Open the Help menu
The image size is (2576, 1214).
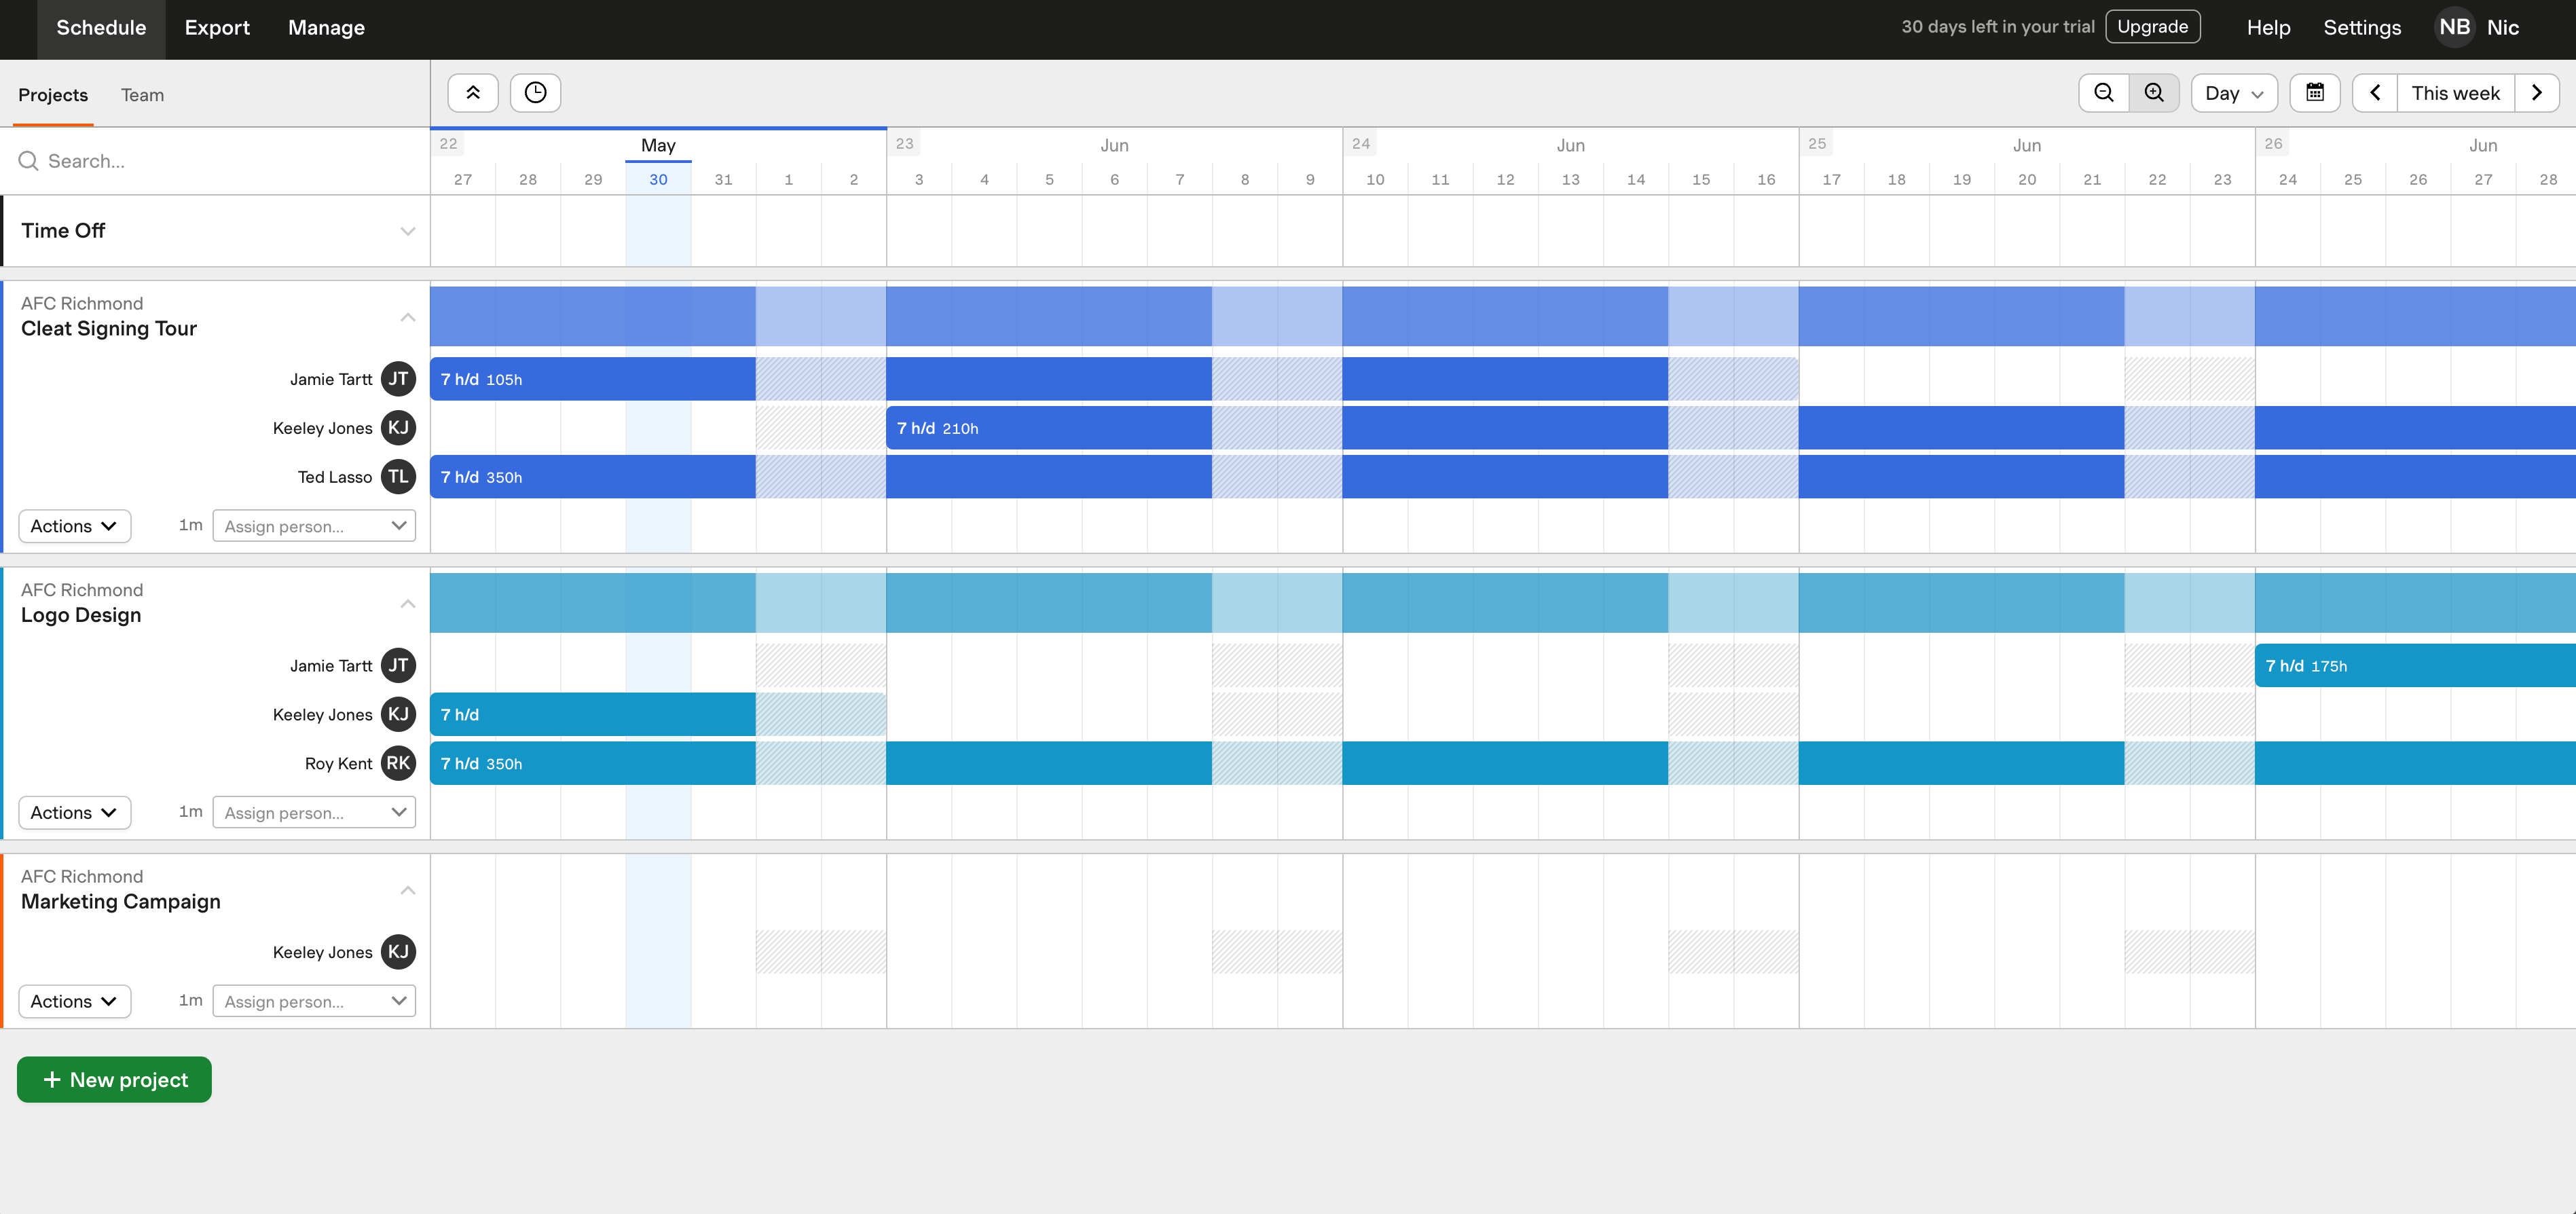[x=2268, y=28]
